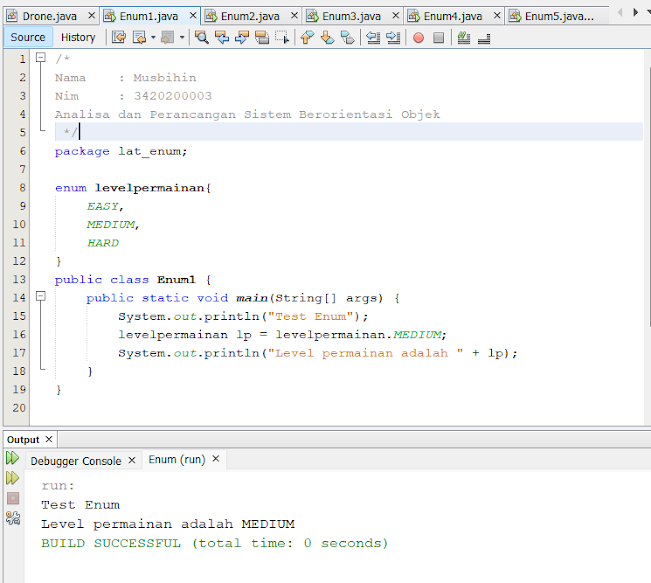Click 'public class Enum1' line
Viewport: 651px width, 583px height.
pyautogui.click(x=133, y=279)
